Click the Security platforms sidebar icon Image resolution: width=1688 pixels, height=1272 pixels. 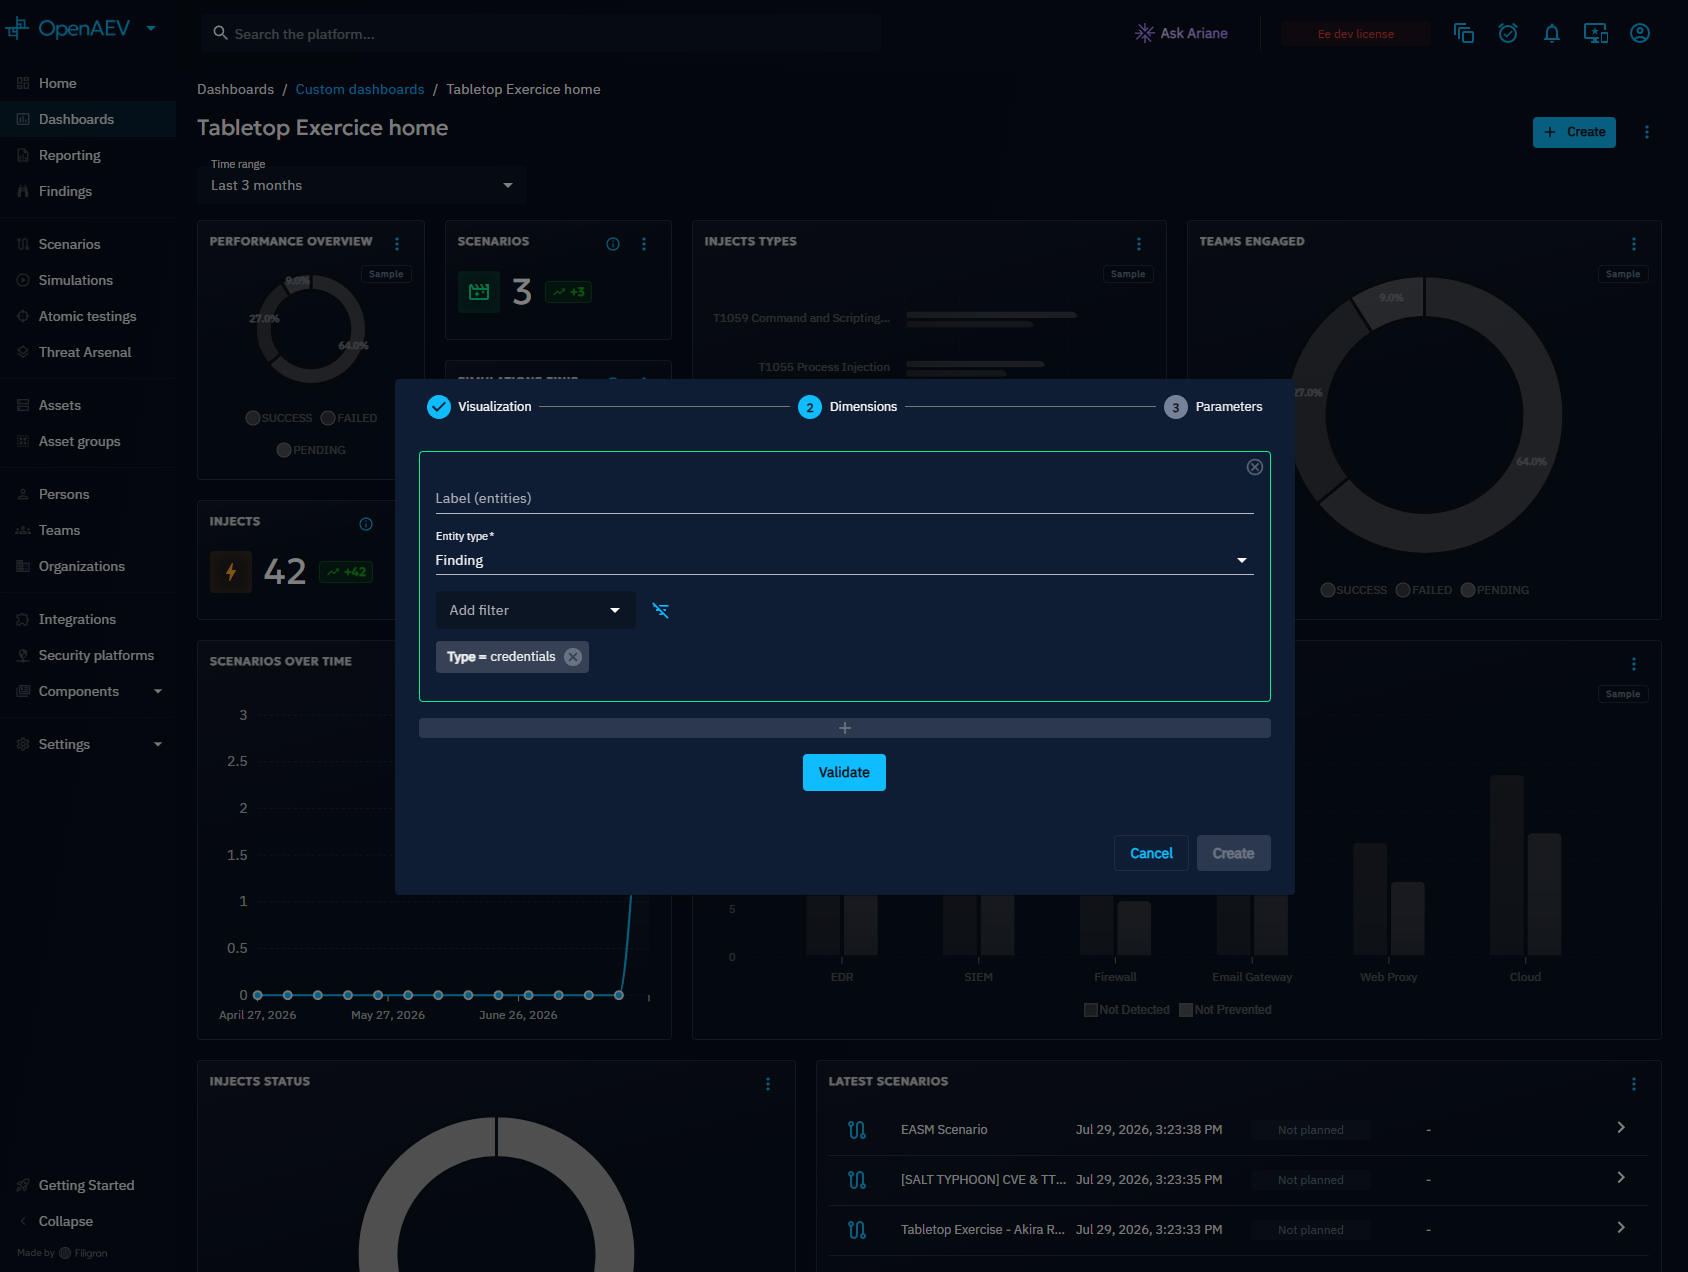click(x=23, y=655)
